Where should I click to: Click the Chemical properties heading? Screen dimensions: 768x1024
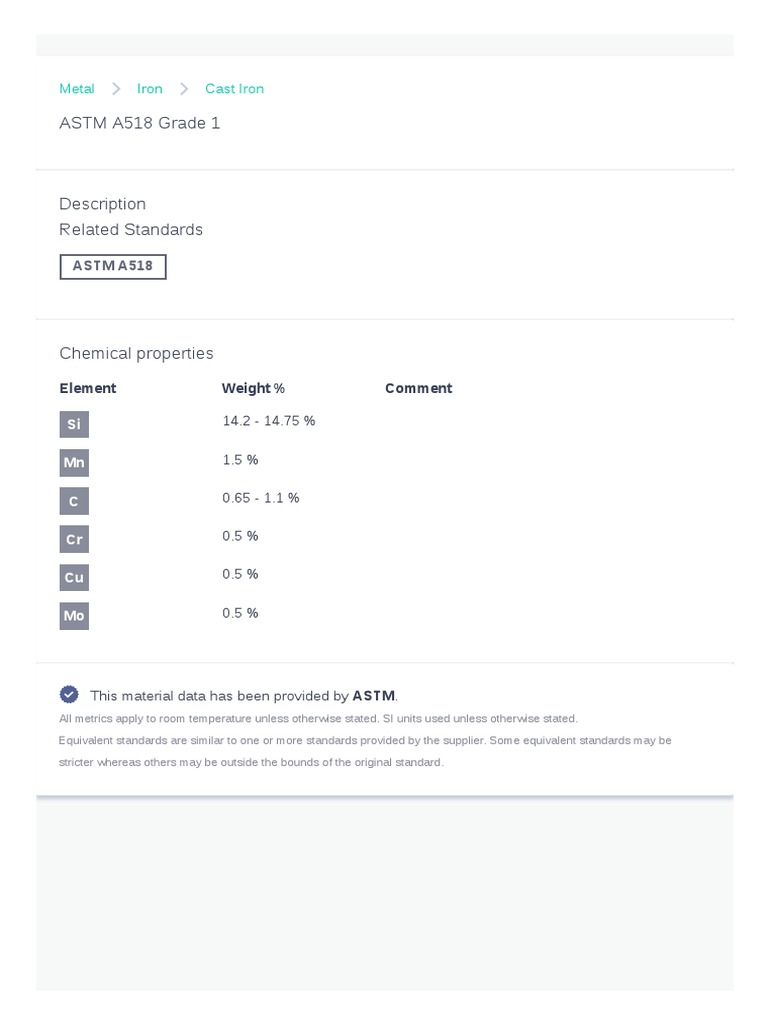coord(137,353)
